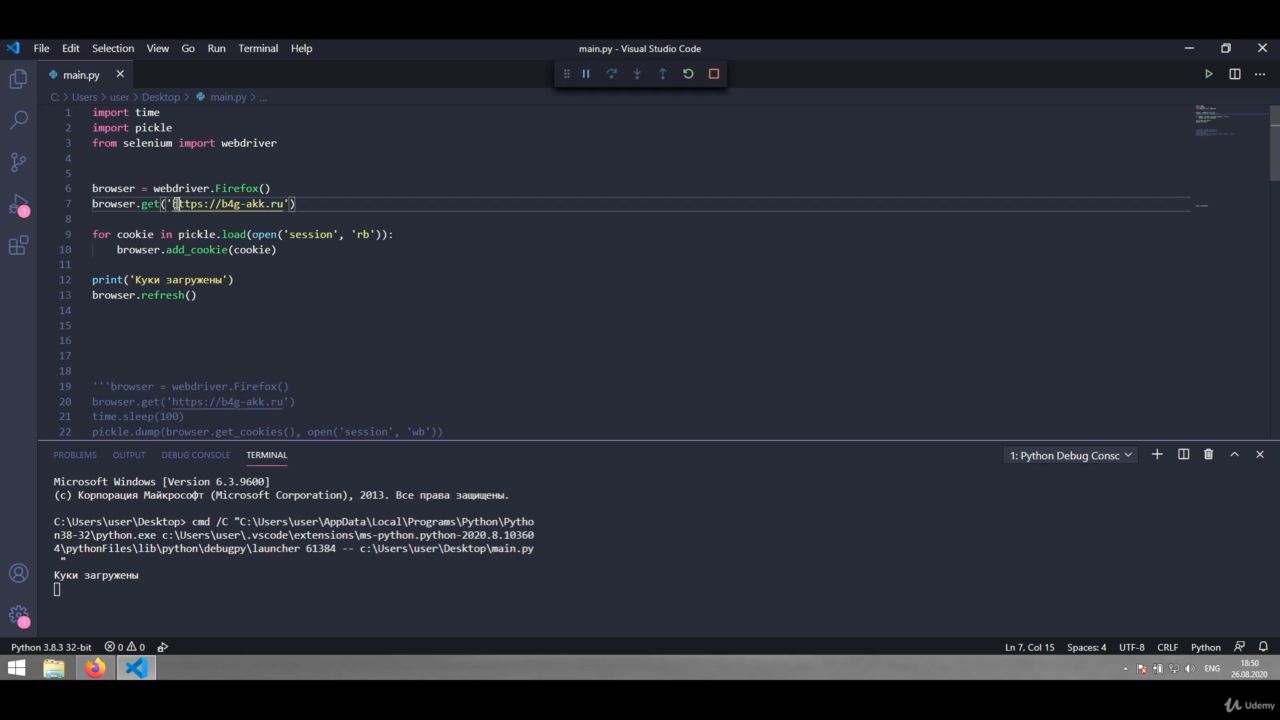Open the Terminal menu
The width and height of the screenshot is (1280, 720).
pyautogui.click(x=258, y=48)
